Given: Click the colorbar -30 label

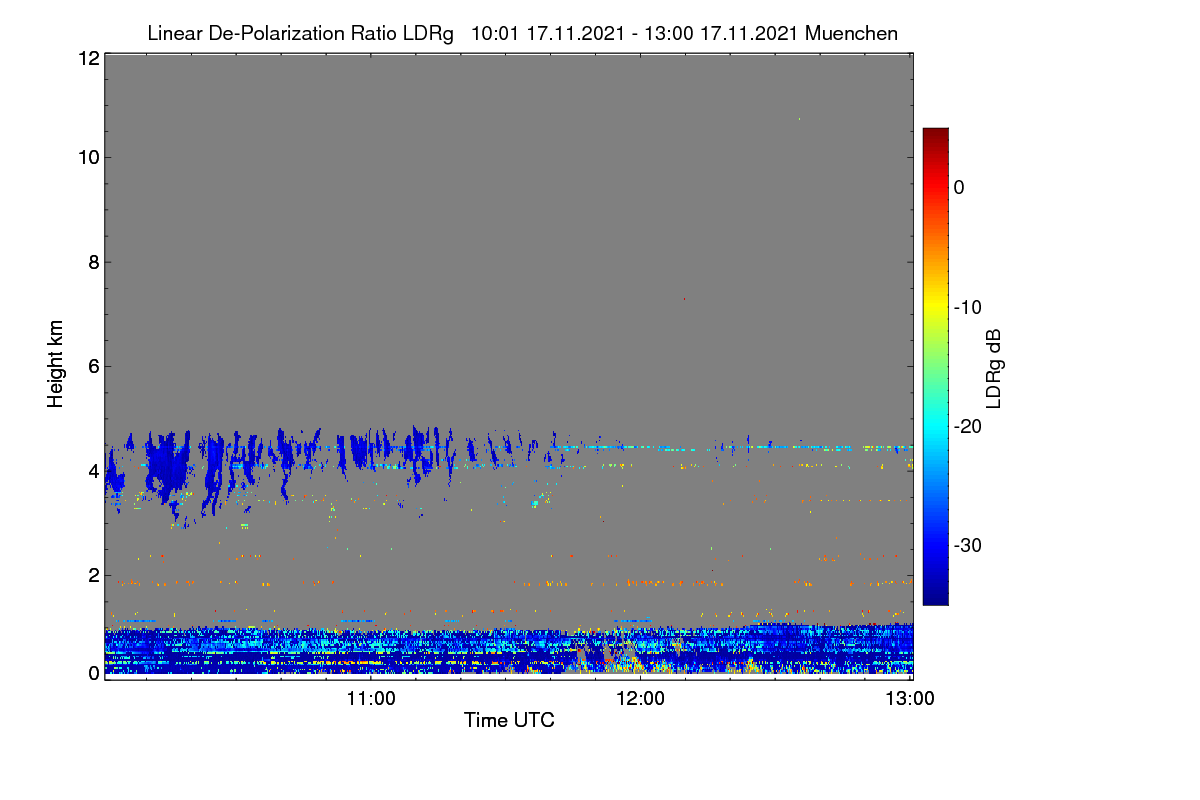Looking at the screenshot, I should coord(968,546).
